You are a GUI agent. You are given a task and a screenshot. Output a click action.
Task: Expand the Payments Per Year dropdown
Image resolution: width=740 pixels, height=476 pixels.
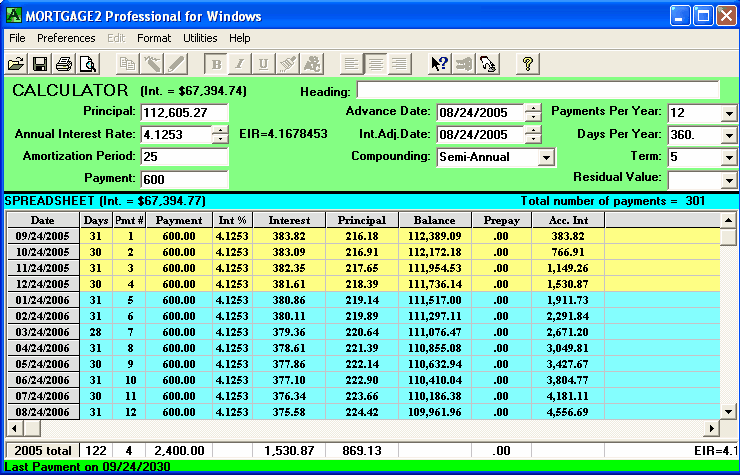728,113
